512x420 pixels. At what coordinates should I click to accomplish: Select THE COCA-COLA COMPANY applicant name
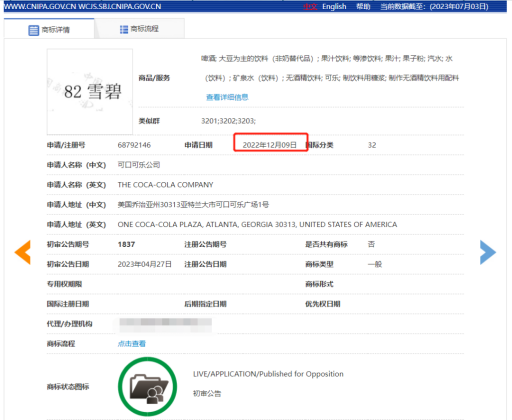(x=165, y=185)
